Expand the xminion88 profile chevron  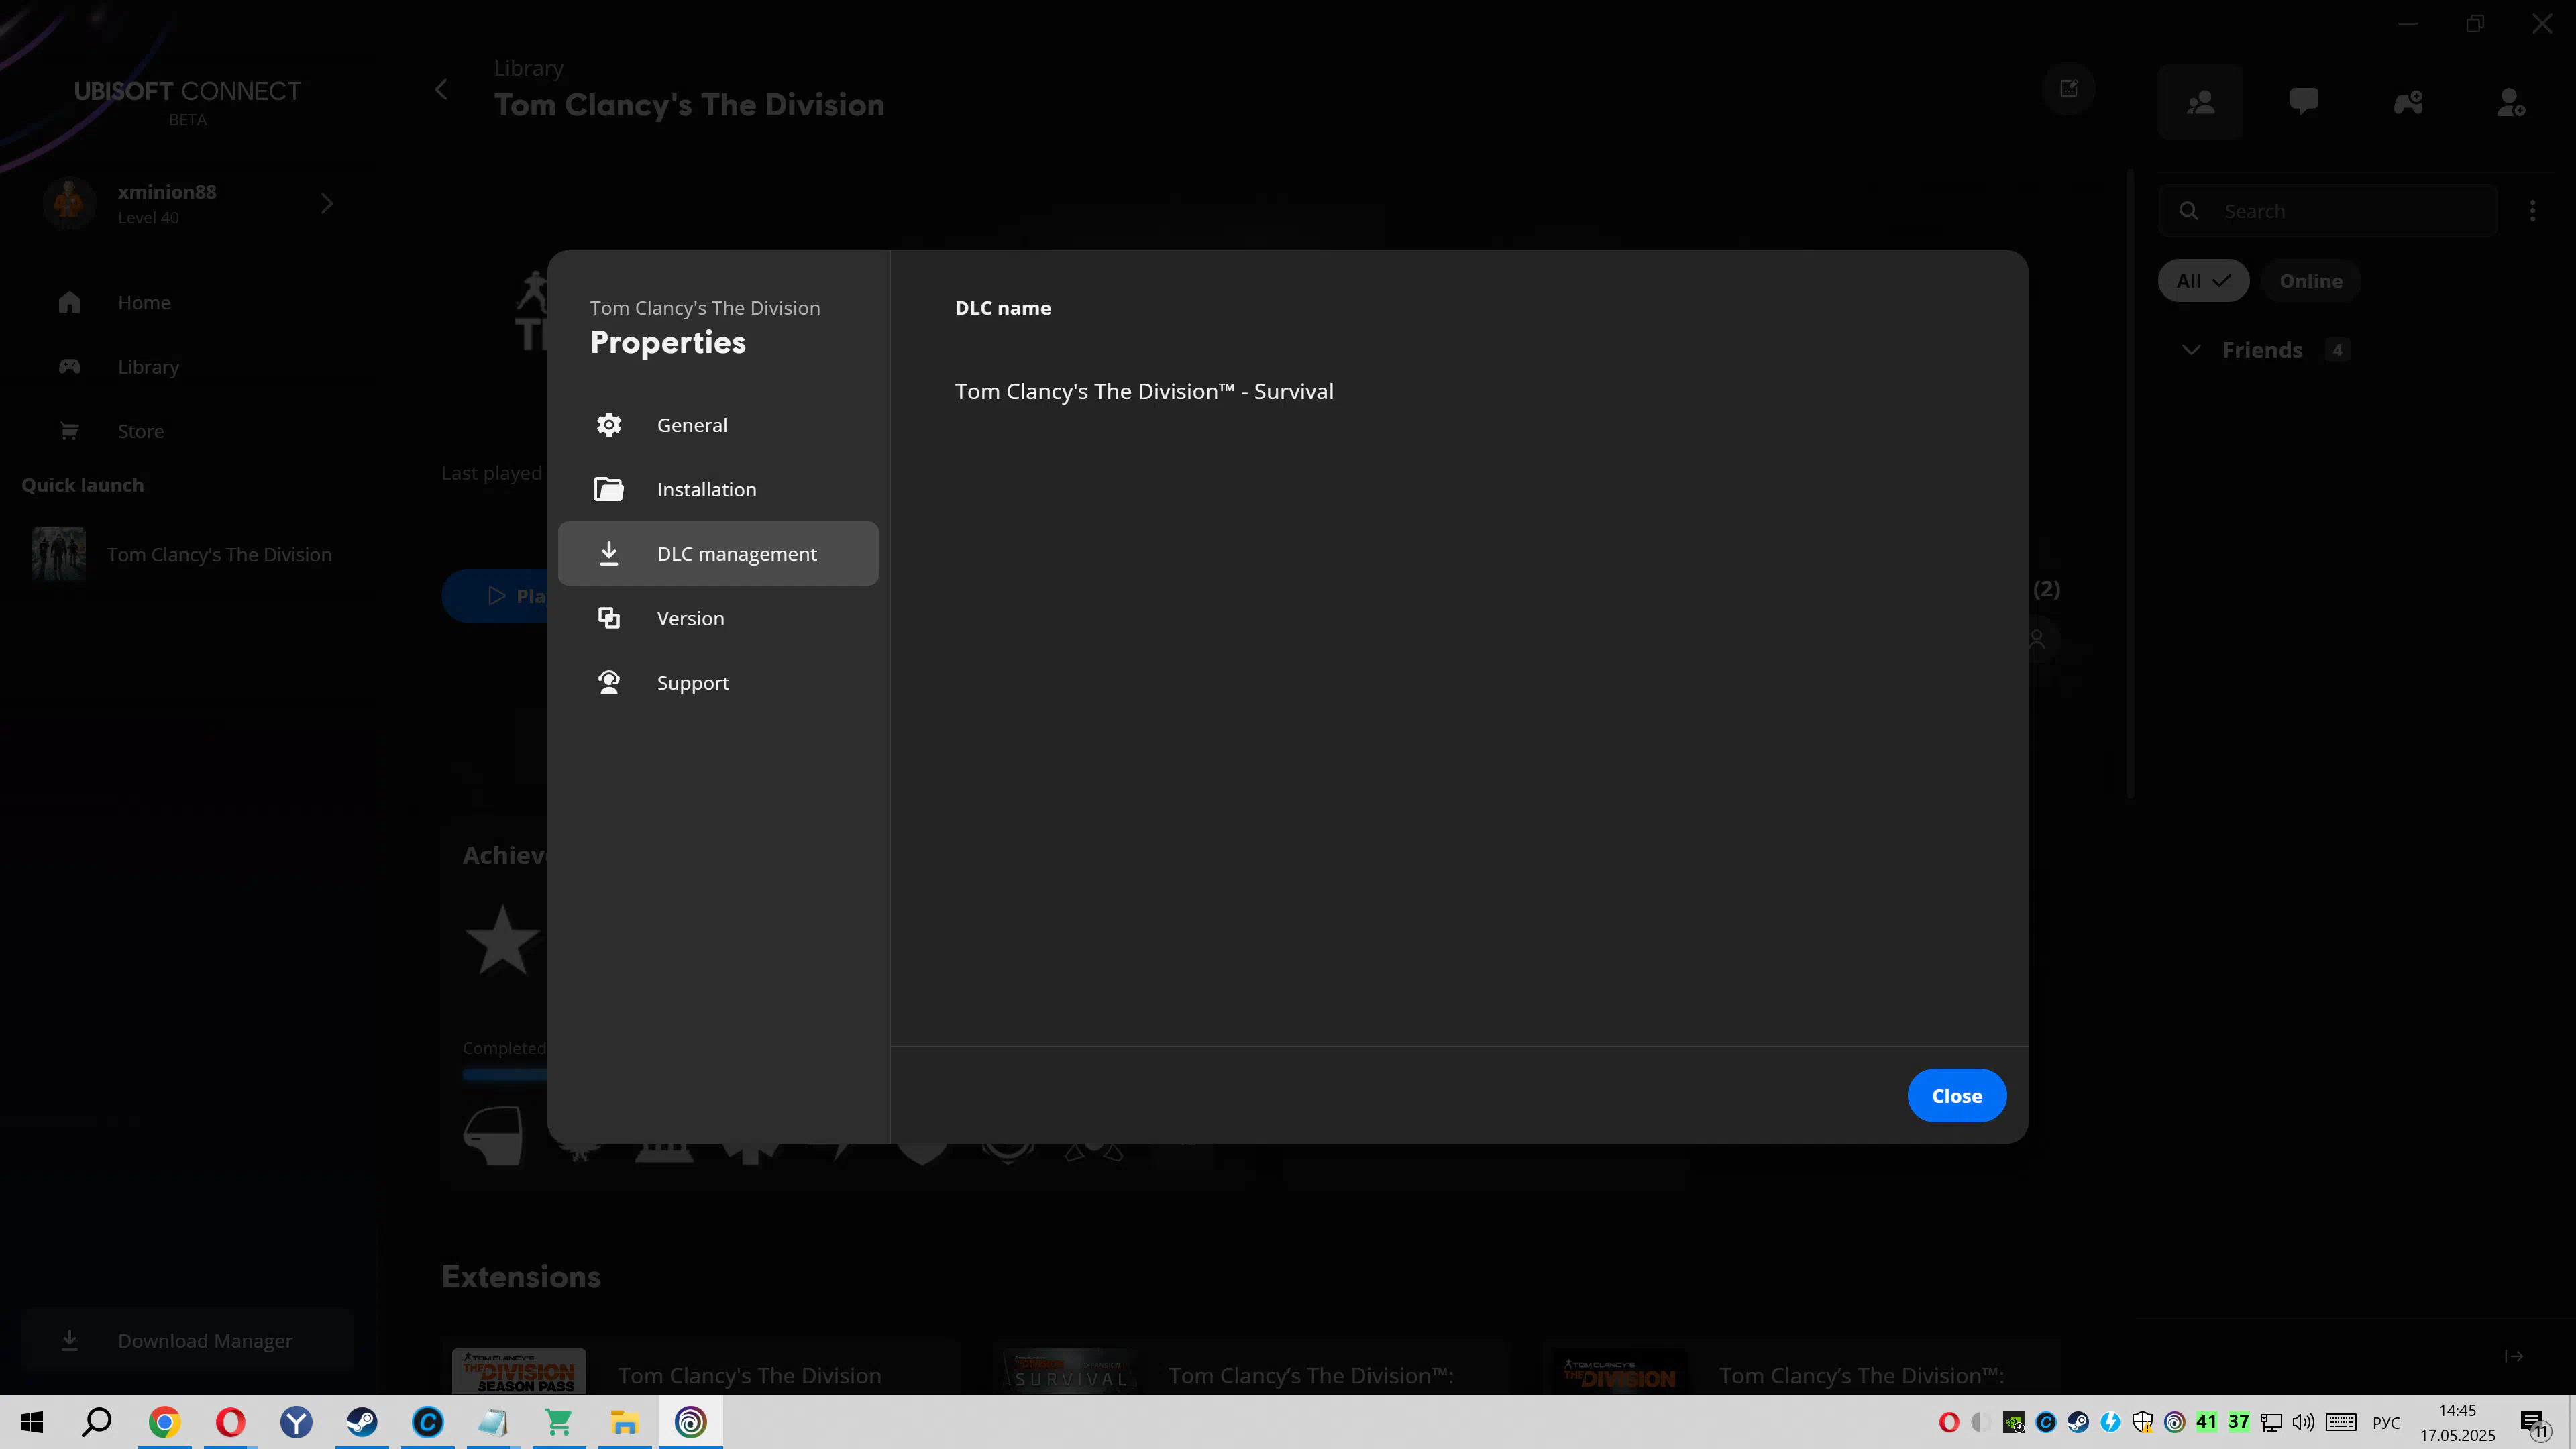coord(326,204)
